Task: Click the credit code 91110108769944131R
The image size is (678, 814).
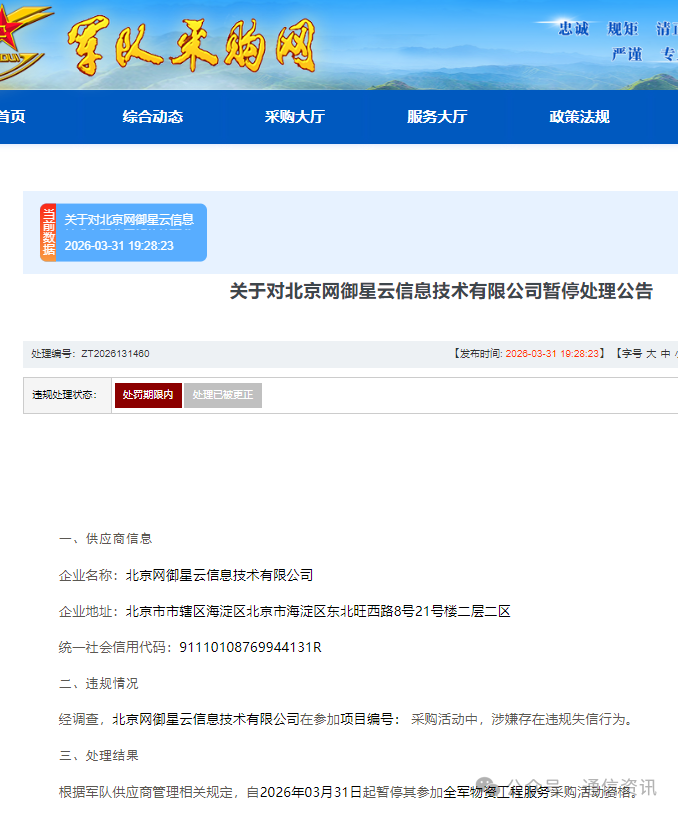Action: click(250, 647)
